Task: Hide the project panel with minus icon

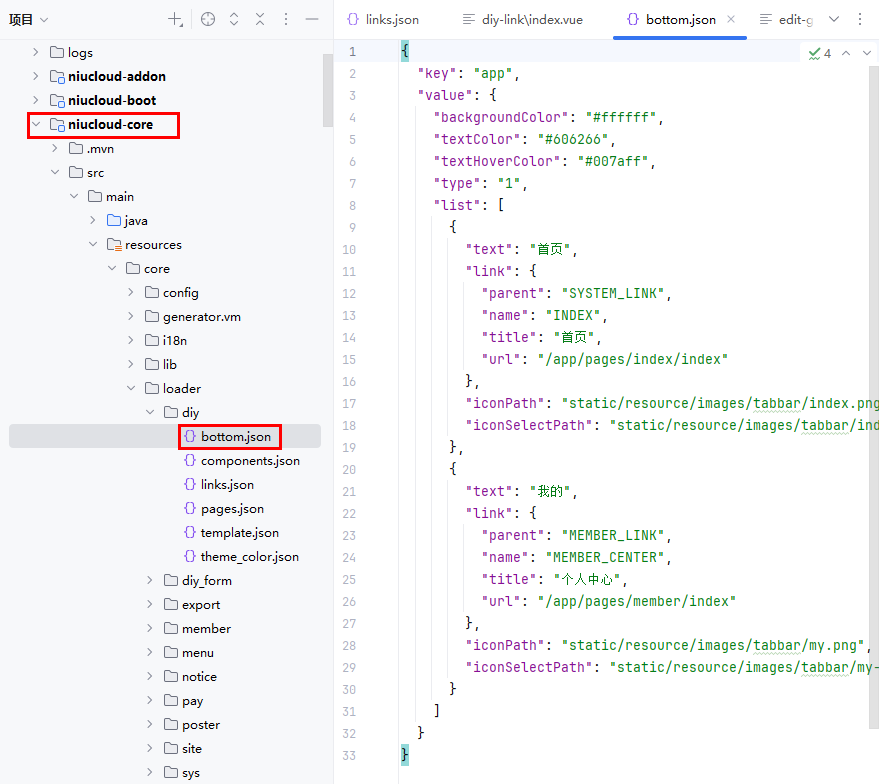Action: 312,19
